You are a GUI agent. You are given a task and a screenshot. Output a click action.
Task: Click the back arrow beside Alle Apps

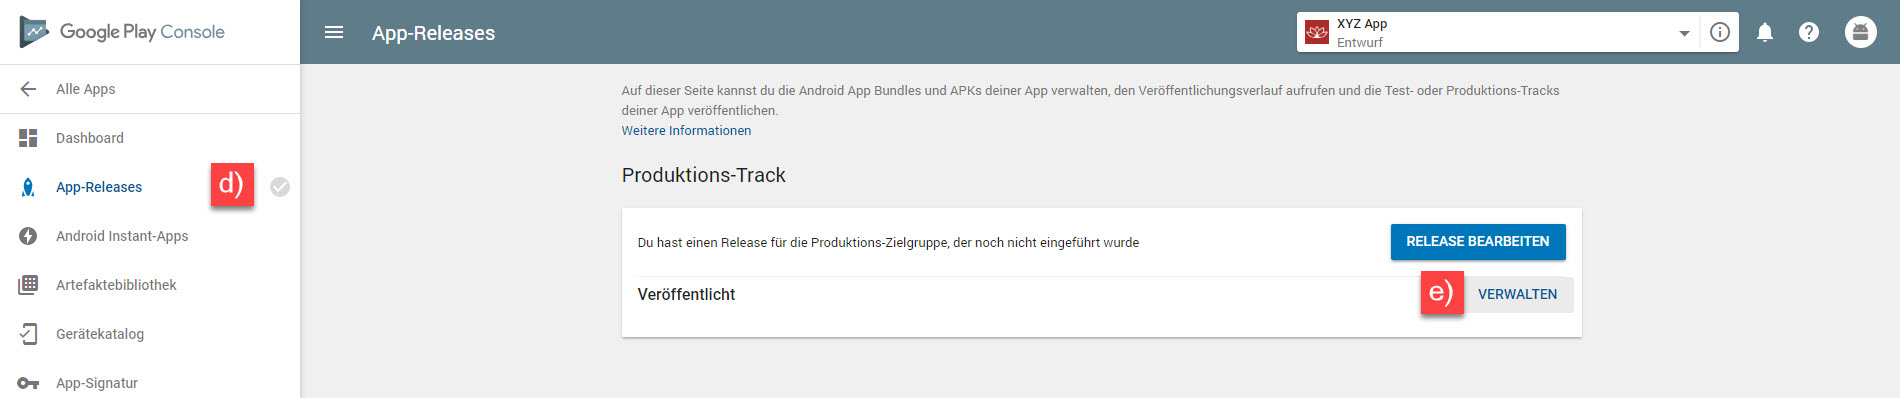pyautogui.click(x=28, y=89)
